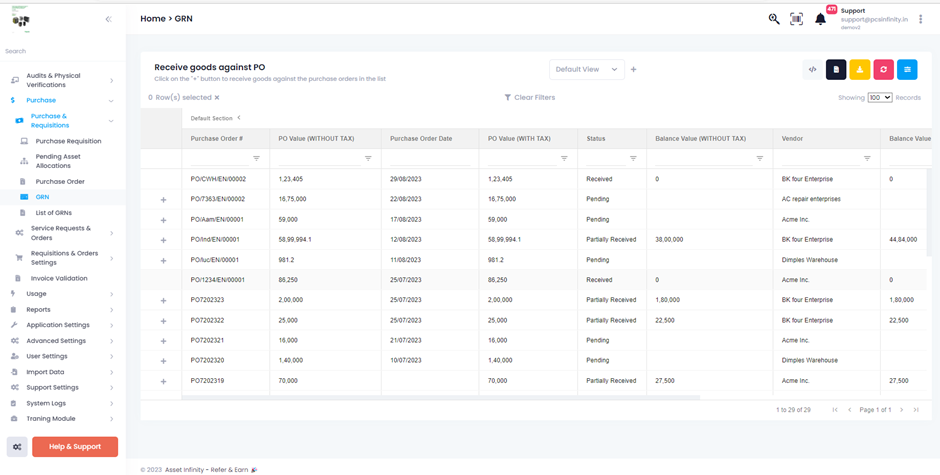Click the yellow download button

tap(860, 70)
